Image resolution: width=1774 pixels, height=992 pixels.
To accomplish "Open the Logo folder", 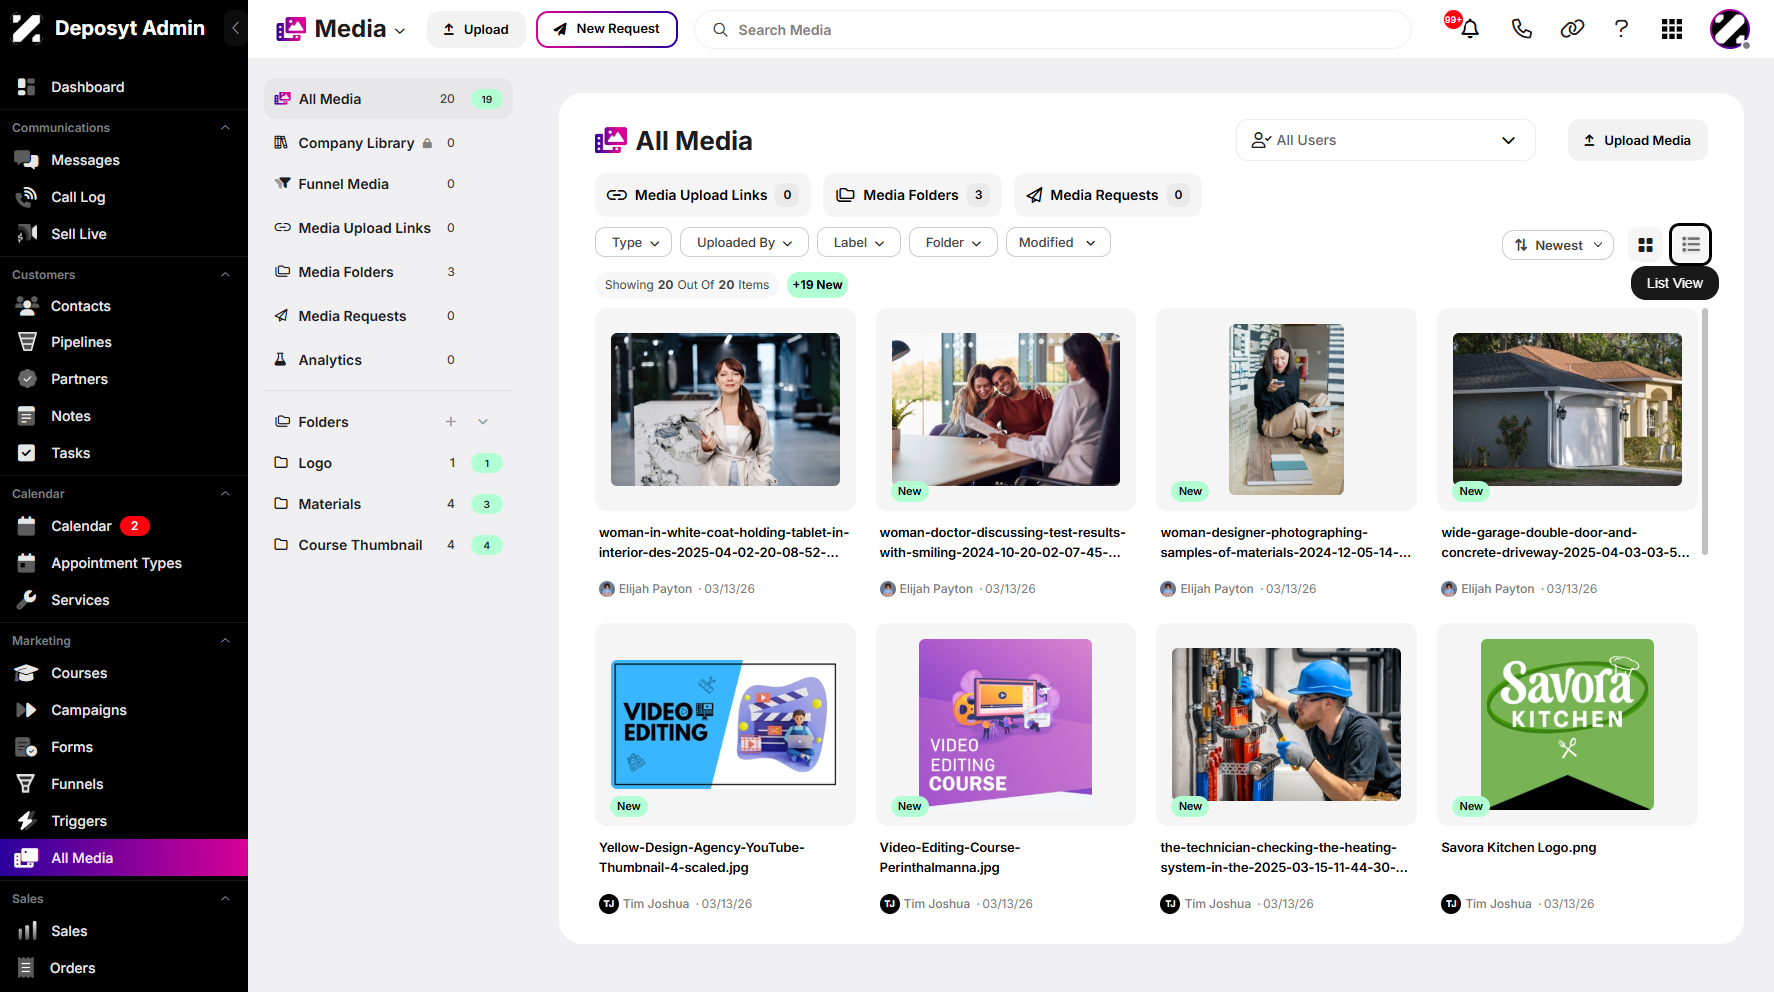I will pyautogui.click(x=388, y=463).
